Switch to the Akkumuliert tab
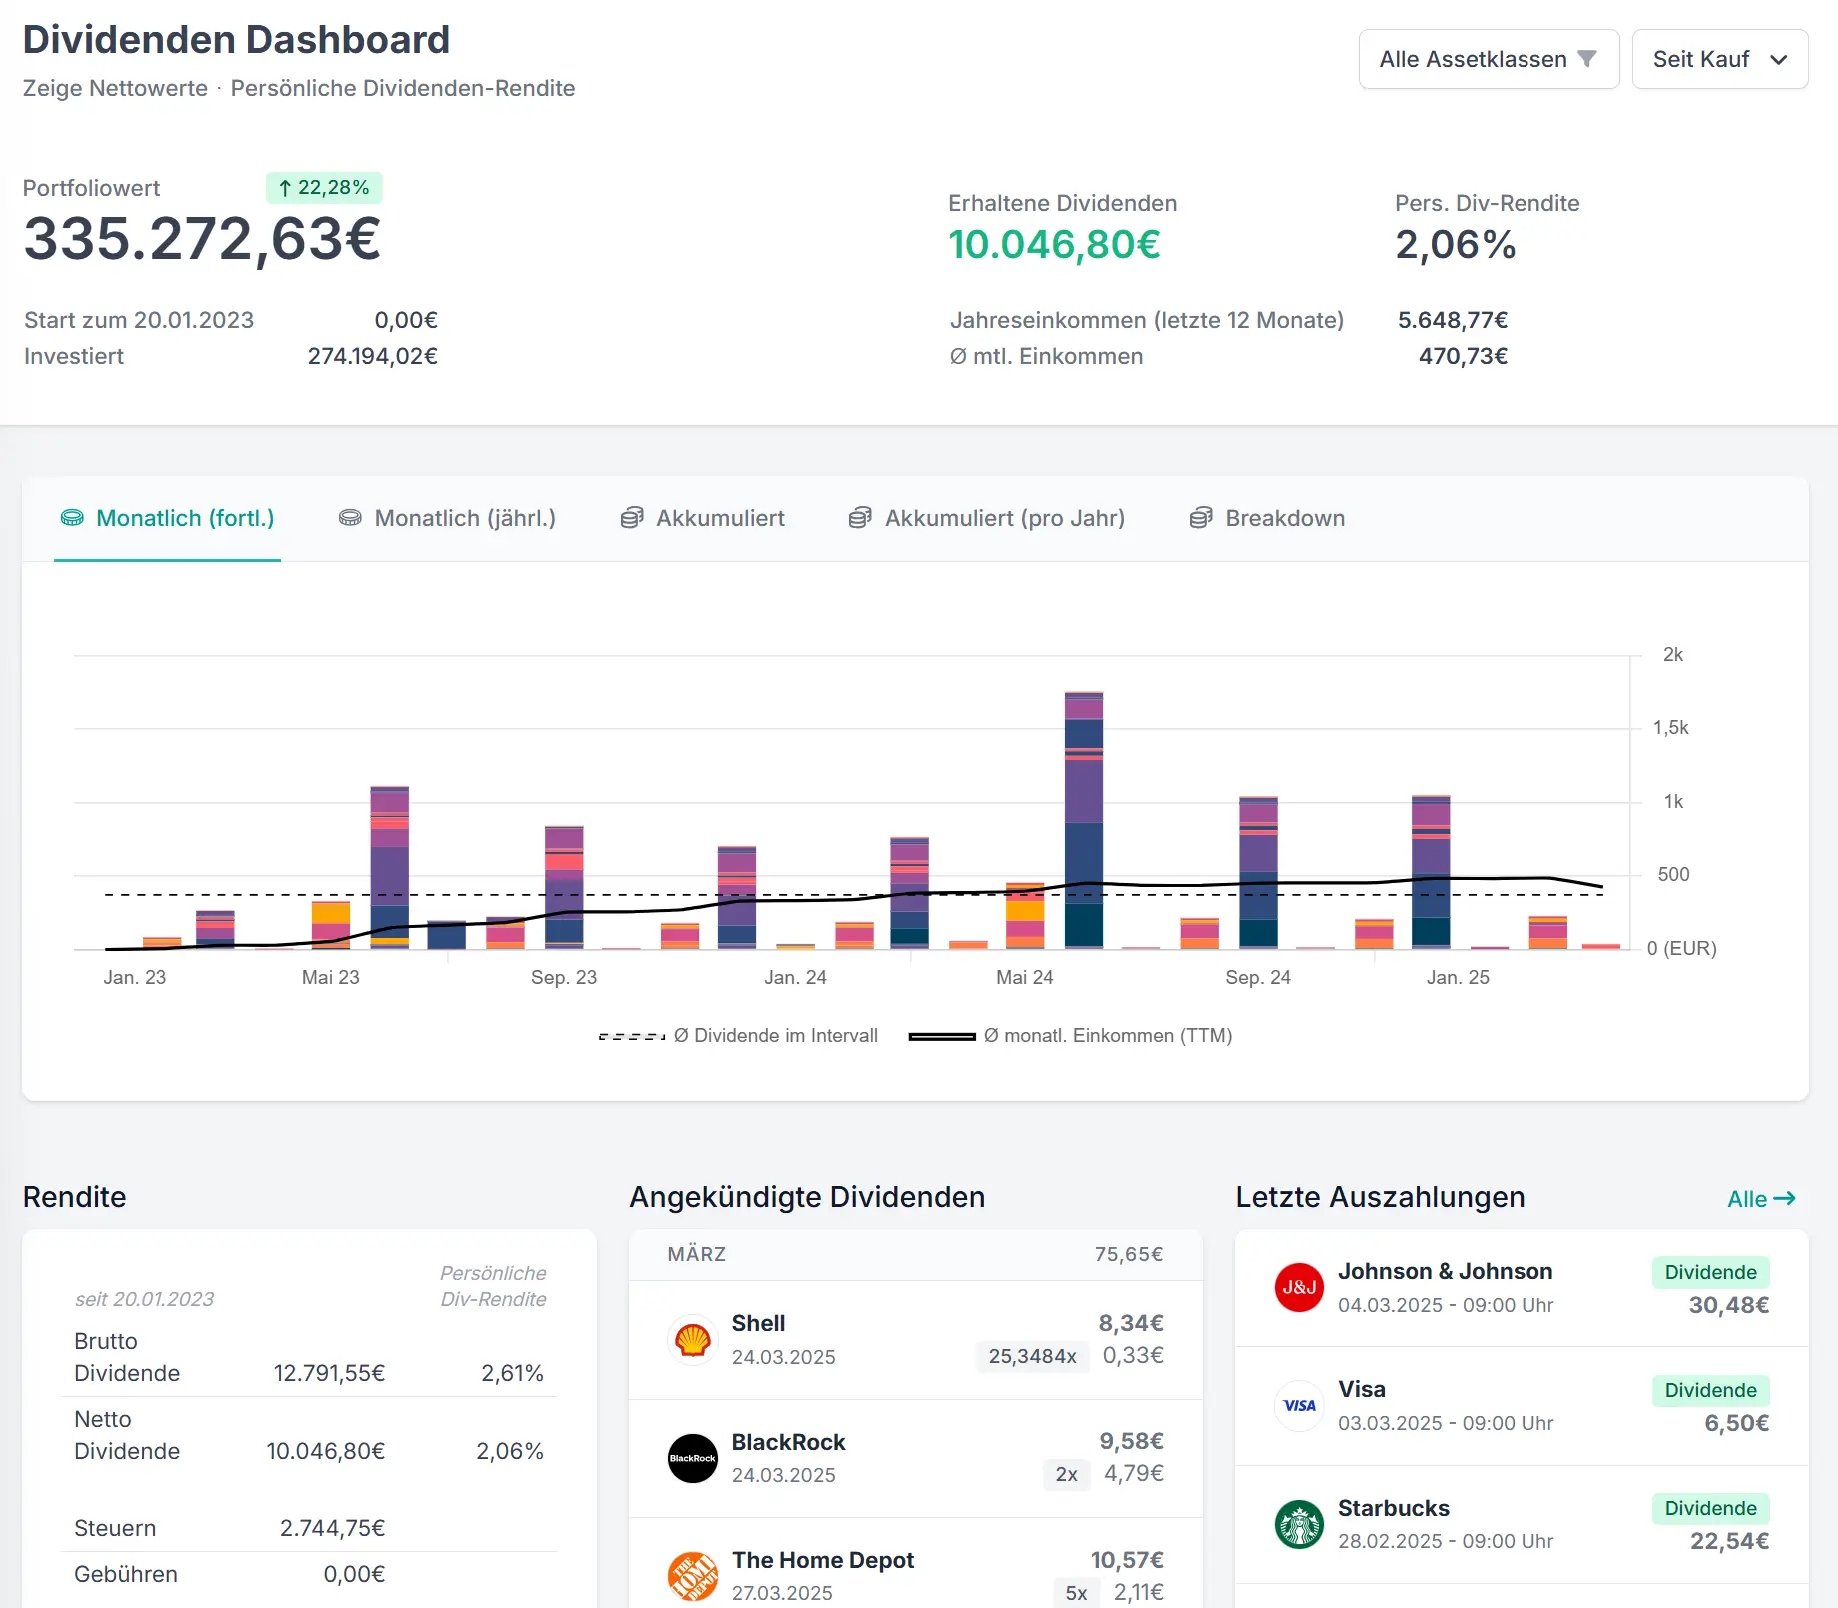Screen dimensions: 1838x1608 pos(702,518)
